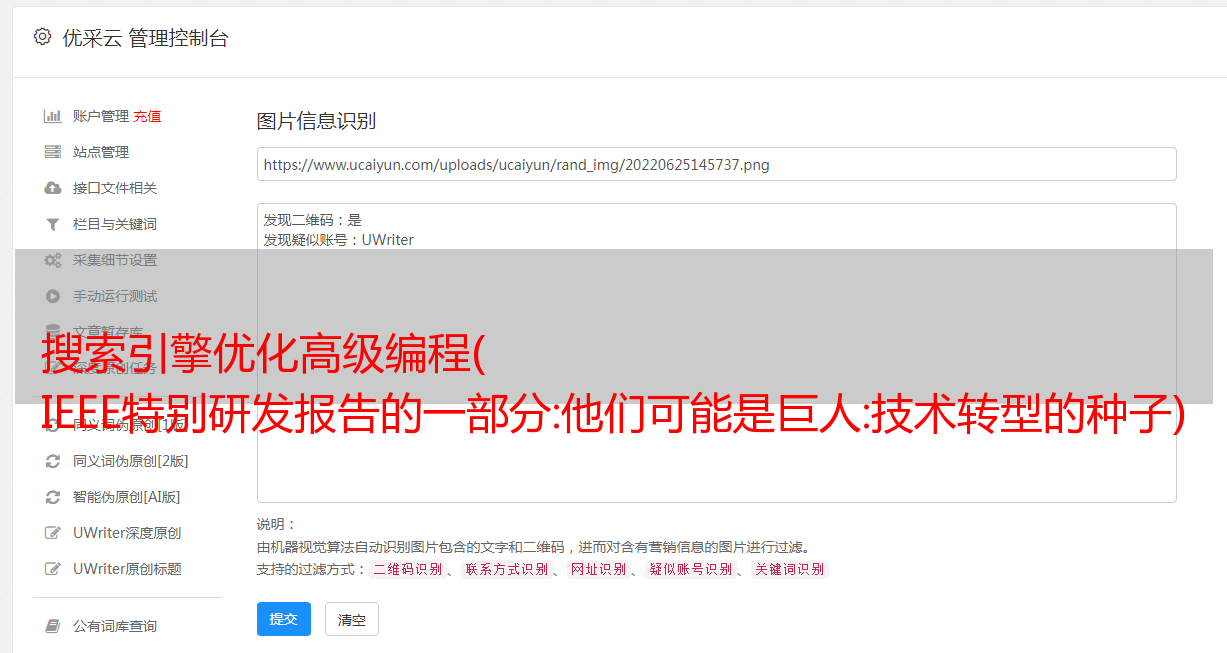
Task: Click the play circle icon beside 手动运行测试
Action: pos(53,296)
